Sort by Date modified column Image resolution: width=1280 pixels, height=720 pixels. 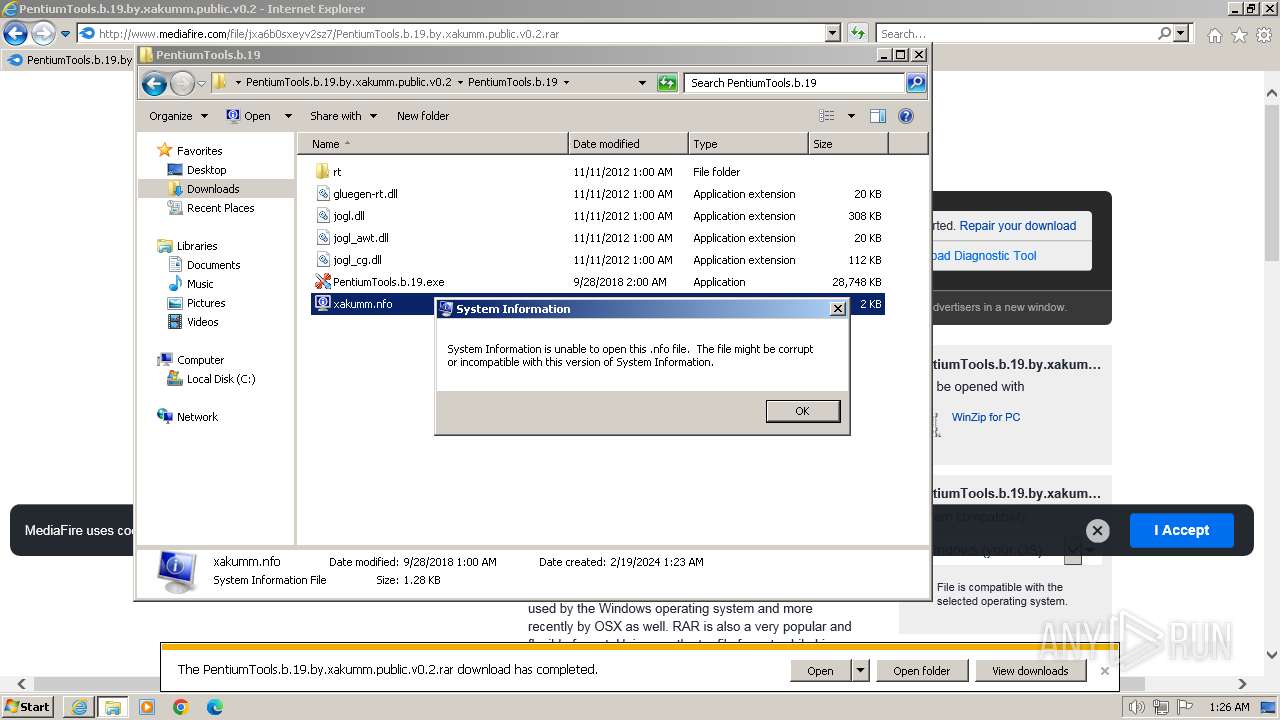click(628, 144)
